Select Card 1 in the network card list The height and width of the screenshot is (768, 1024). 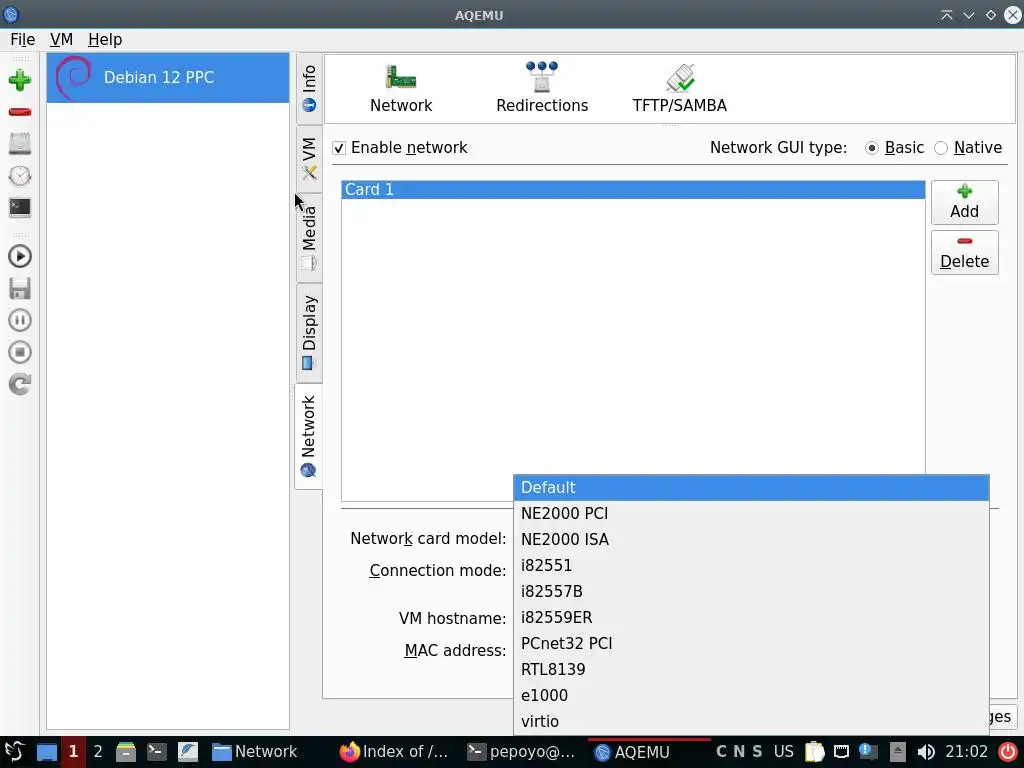click(633, 189)
